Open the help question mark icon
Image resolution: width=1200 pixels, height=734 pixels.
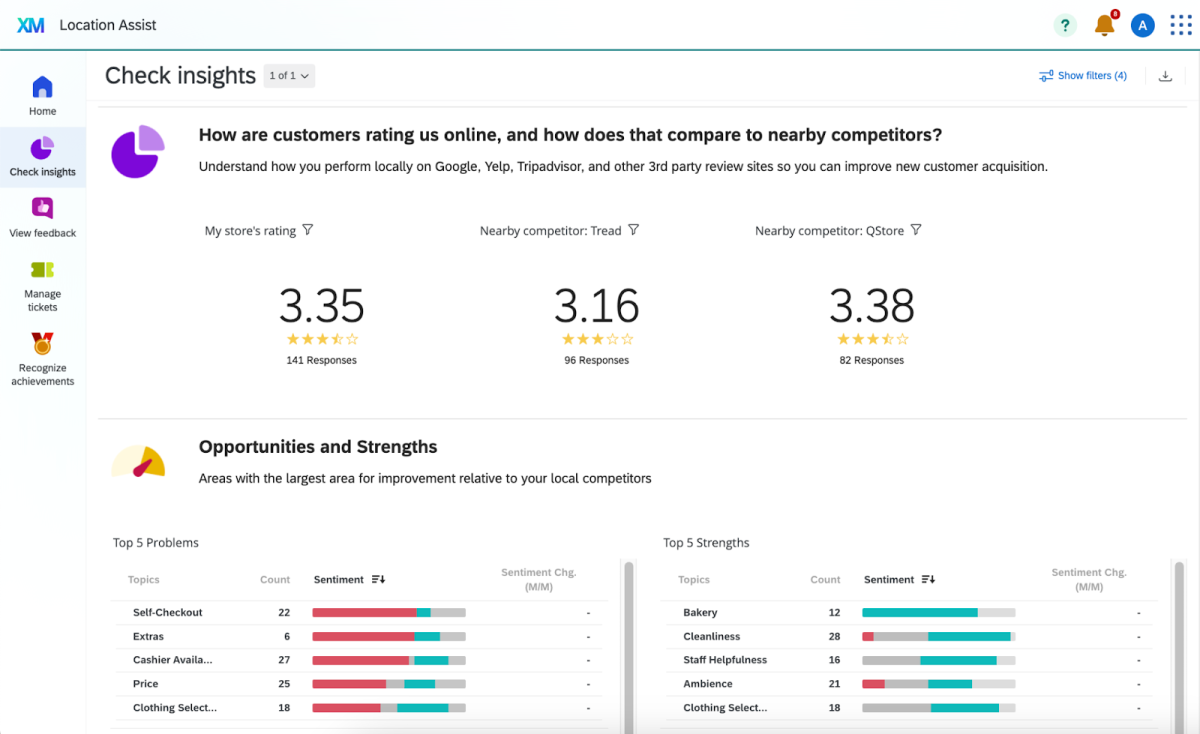pos(1065,25)
